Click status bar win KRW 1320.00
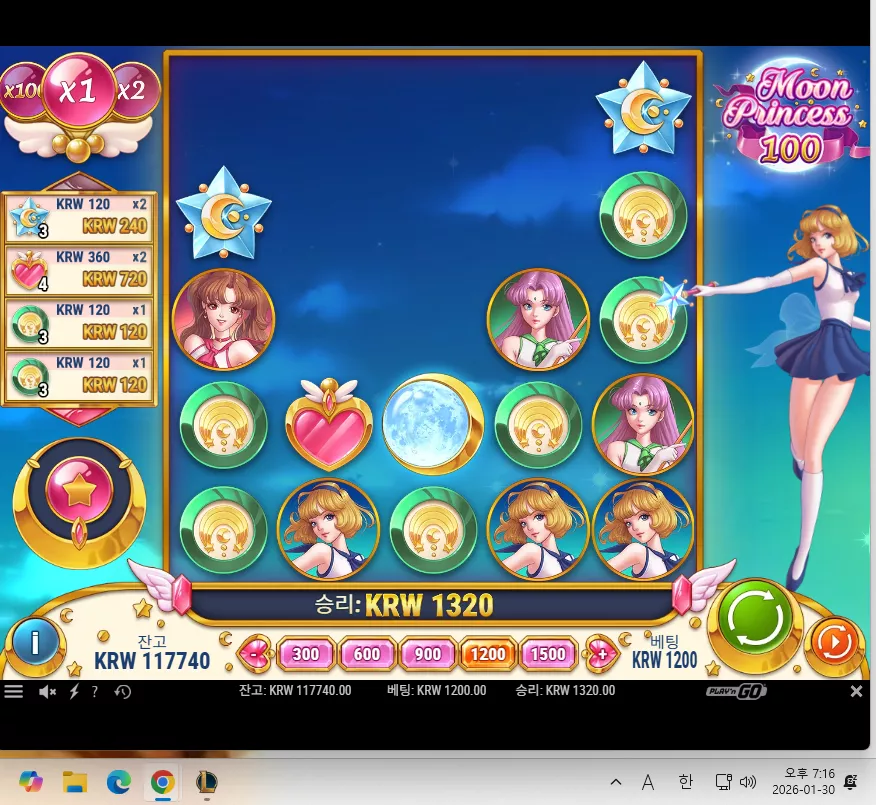This screenshot has width=876, height=805. coord(565,690)
